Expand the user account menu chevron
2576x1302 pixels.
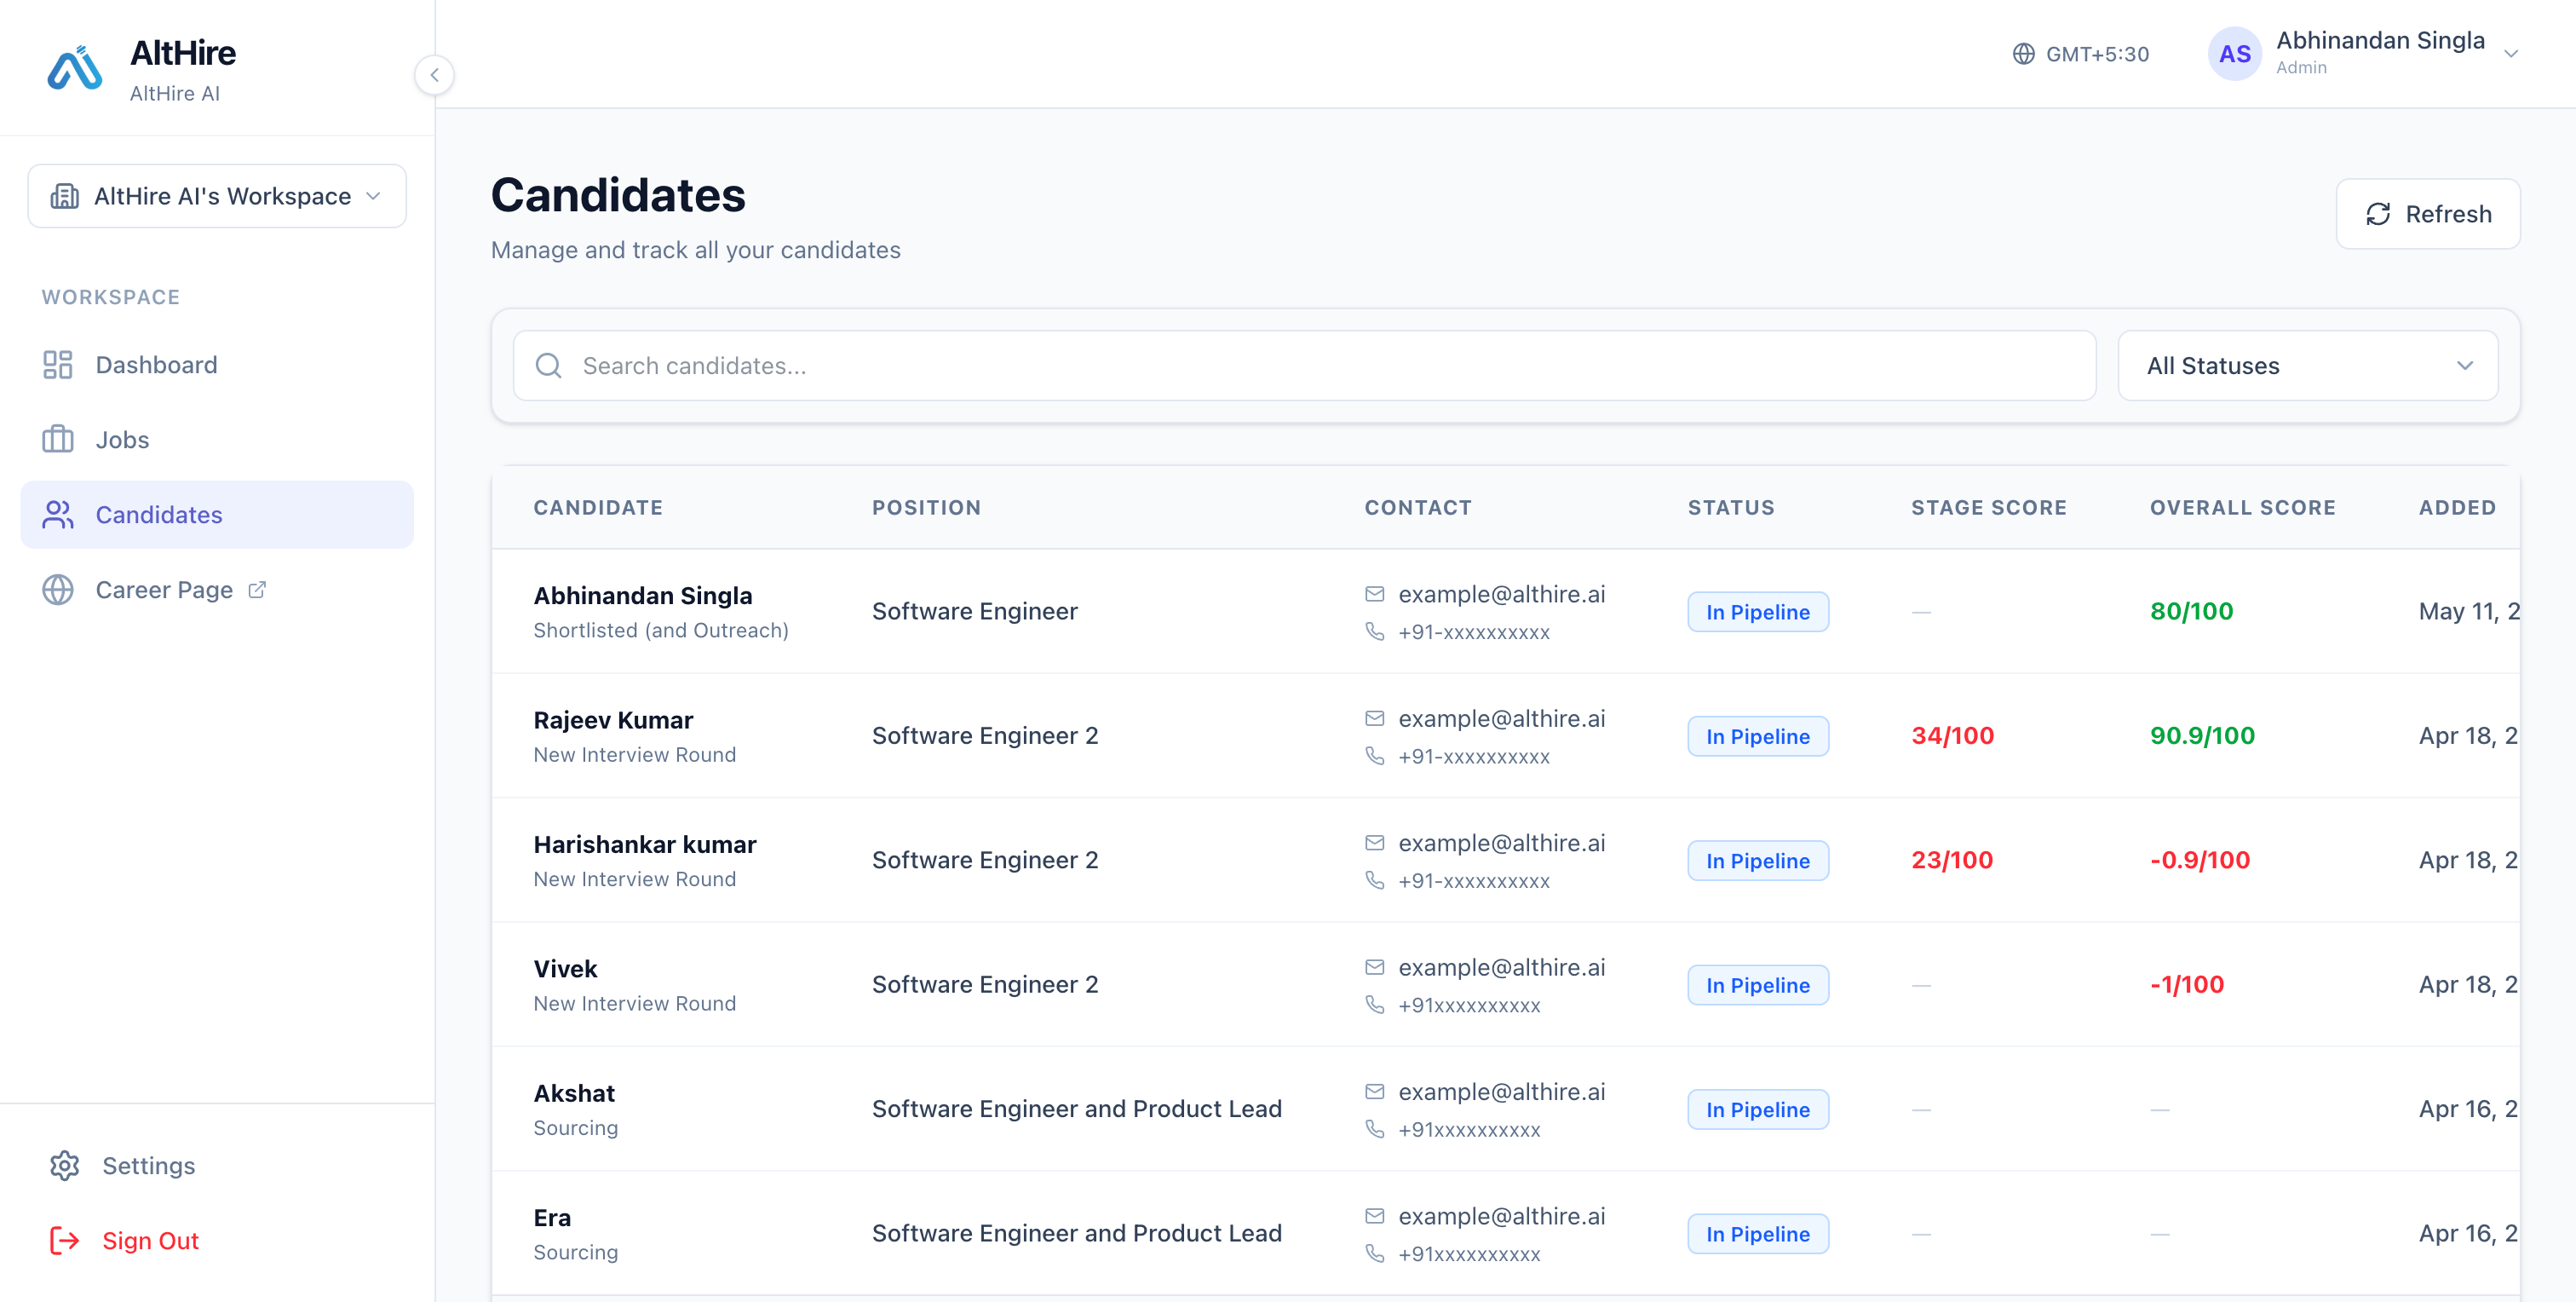point(2511,54)
